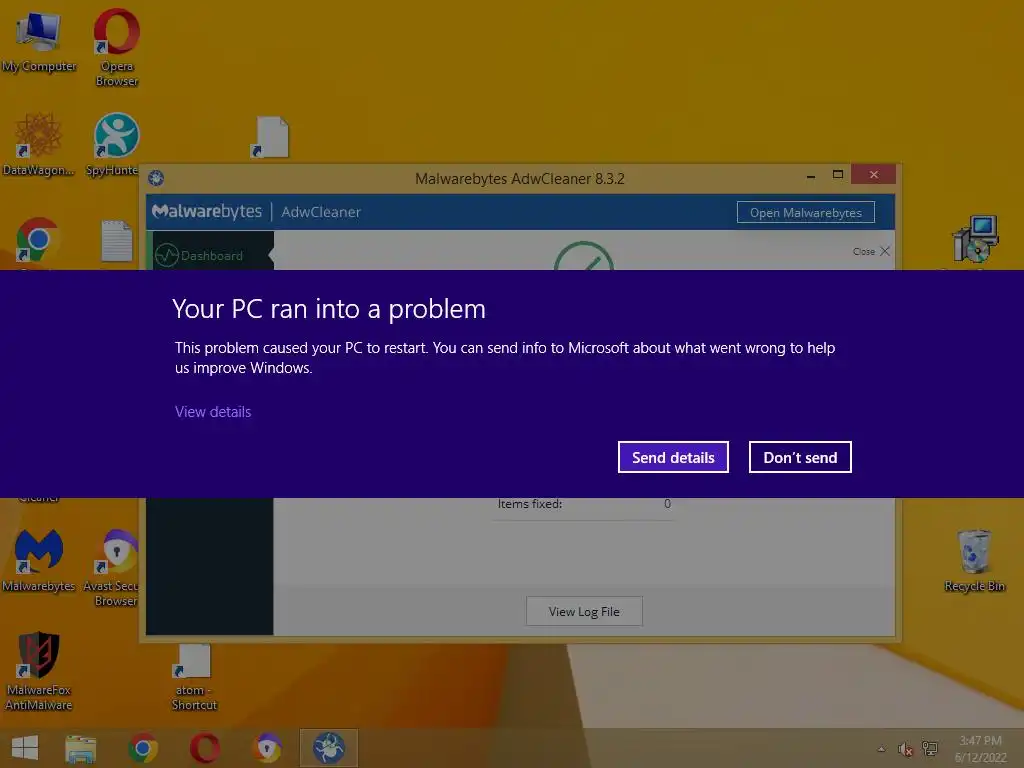
Task: Launch Chrome from the taskbar
Action: [x=143, y=748]
